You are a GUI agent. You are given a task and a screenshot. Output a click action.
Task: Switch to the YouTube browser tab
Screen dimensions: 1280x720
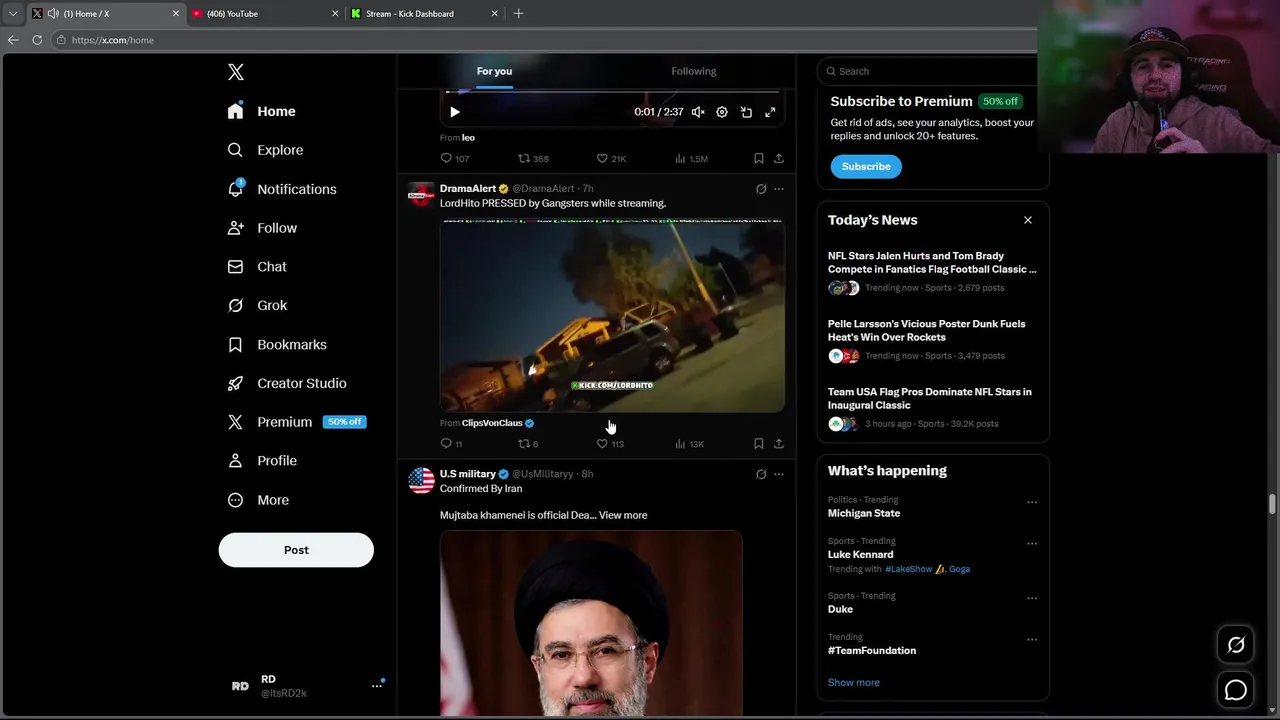[x=266, y=14]
